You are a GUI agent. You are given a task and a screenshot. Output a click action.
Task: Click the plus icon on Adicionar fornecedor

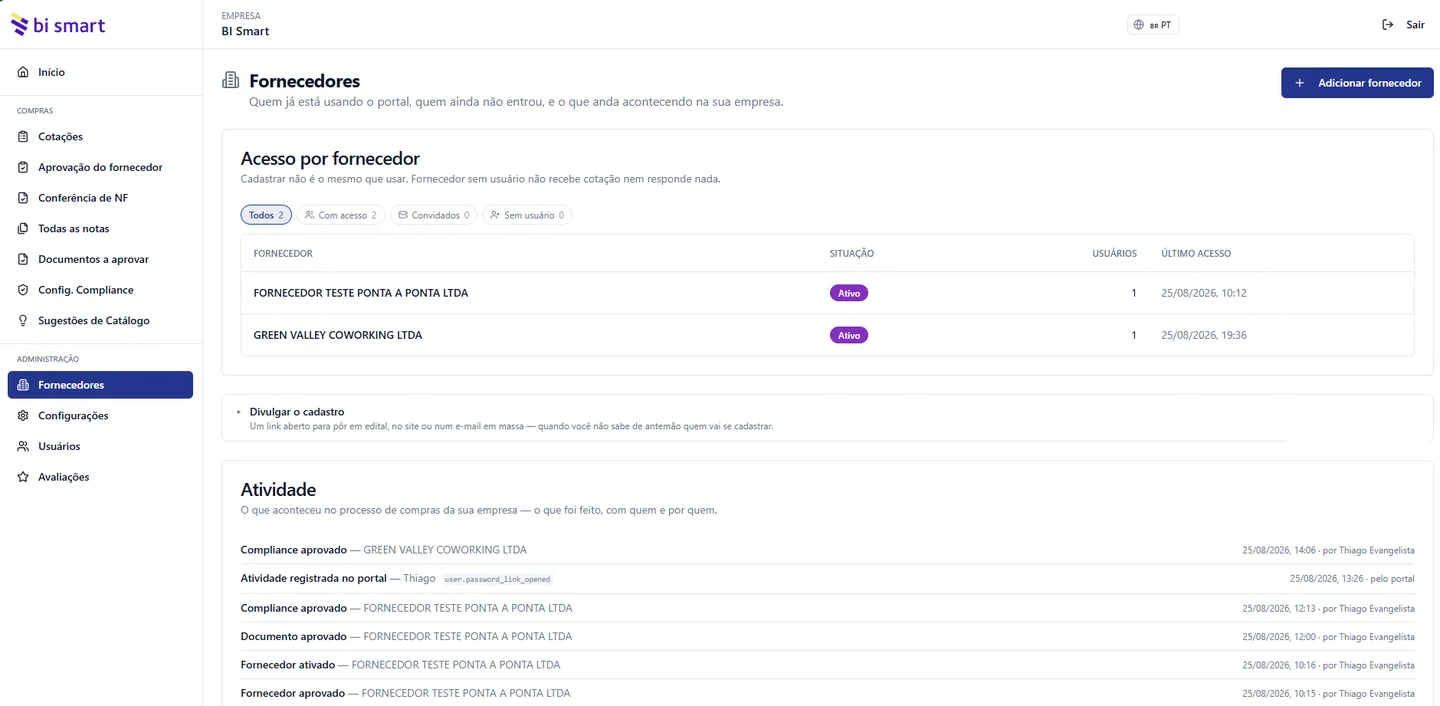pyautogui.click(x=1299, y=83)
